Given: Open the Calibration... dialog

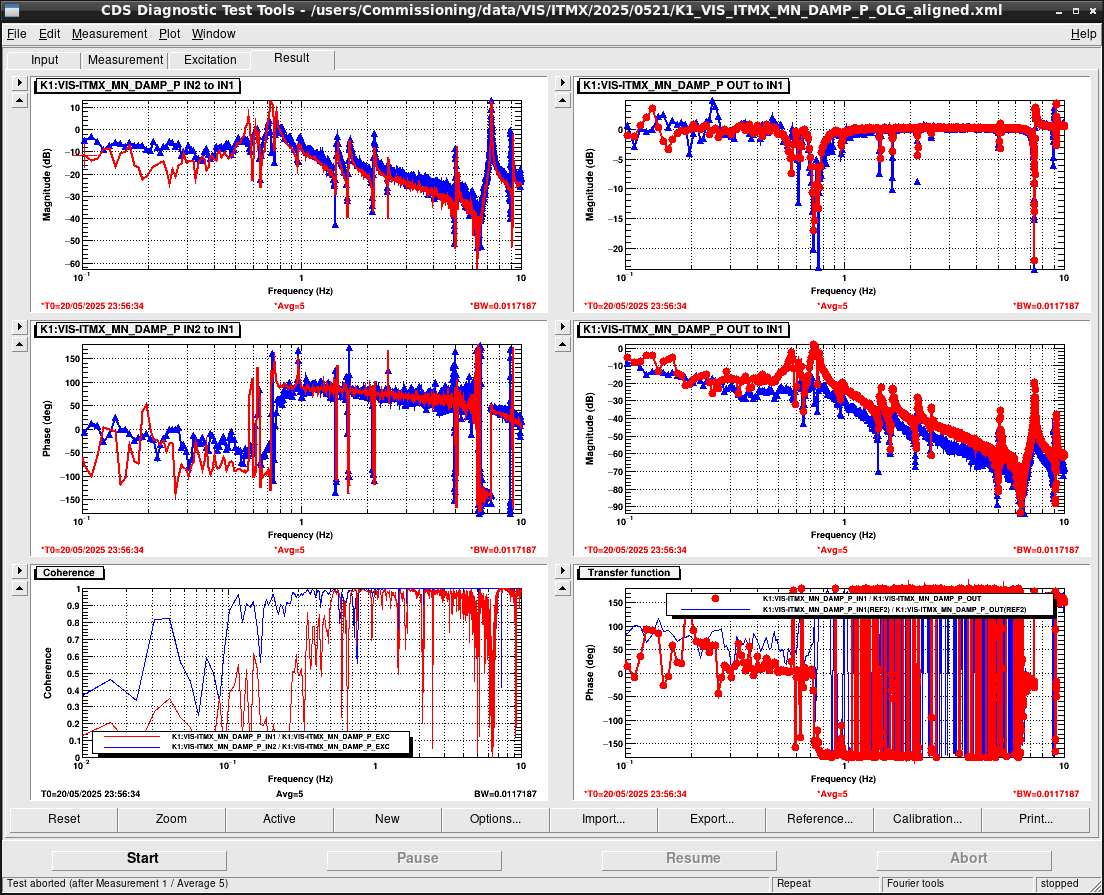Looking at the screenshot, I should (x=927, y=819).
